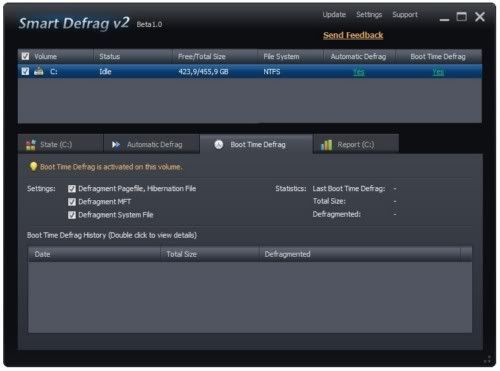Click the NTFS file system cell
The image size is (500, 371).
[x=272, y=72]
